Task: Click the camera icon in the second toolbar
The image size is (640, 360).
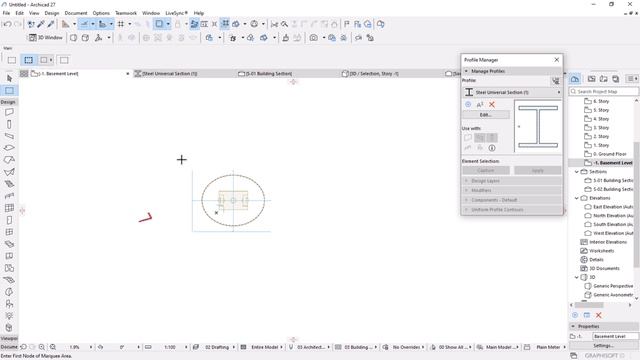Action: point(313,38)
